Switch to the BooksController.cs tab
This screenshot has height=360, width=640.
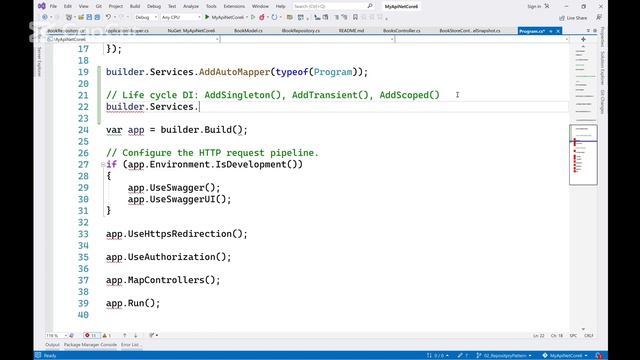pyautogui.click(x=402, y=31)
